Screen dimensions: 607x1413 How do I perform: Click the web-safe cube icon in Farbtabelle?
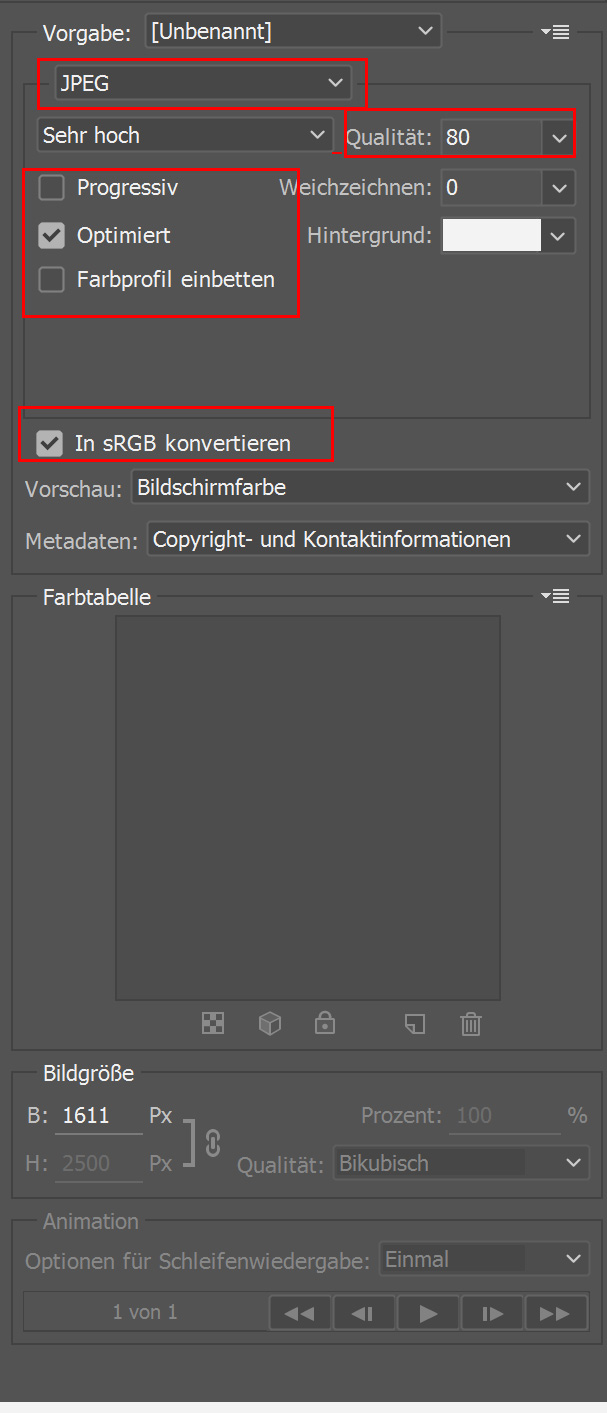(x=269, y=1023)
